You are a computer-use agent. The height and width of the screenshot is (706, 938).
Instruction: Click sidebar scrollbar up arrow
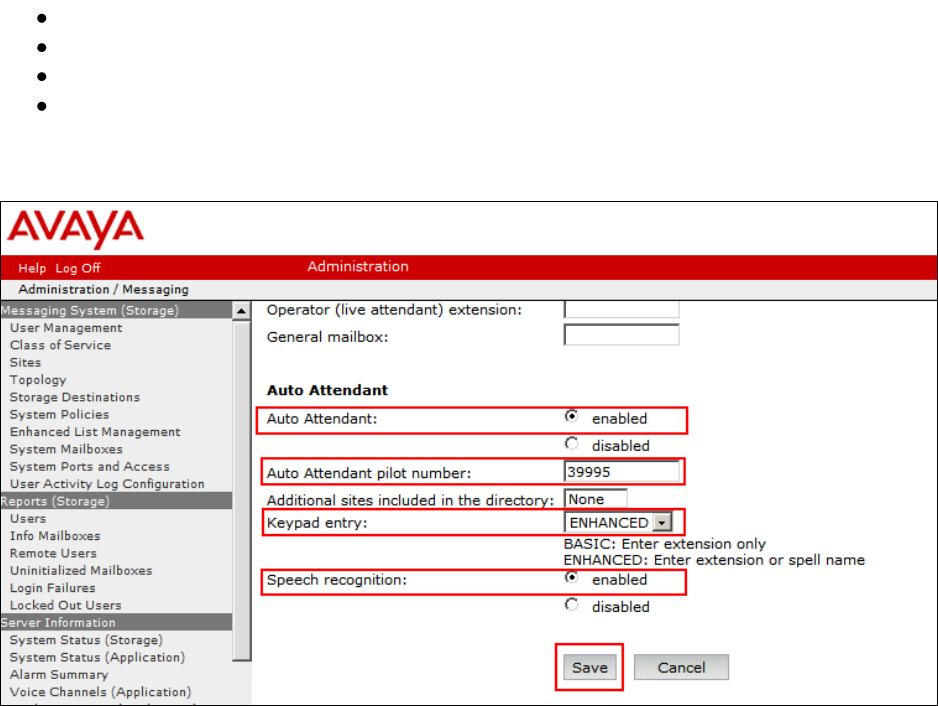(241, 311)
